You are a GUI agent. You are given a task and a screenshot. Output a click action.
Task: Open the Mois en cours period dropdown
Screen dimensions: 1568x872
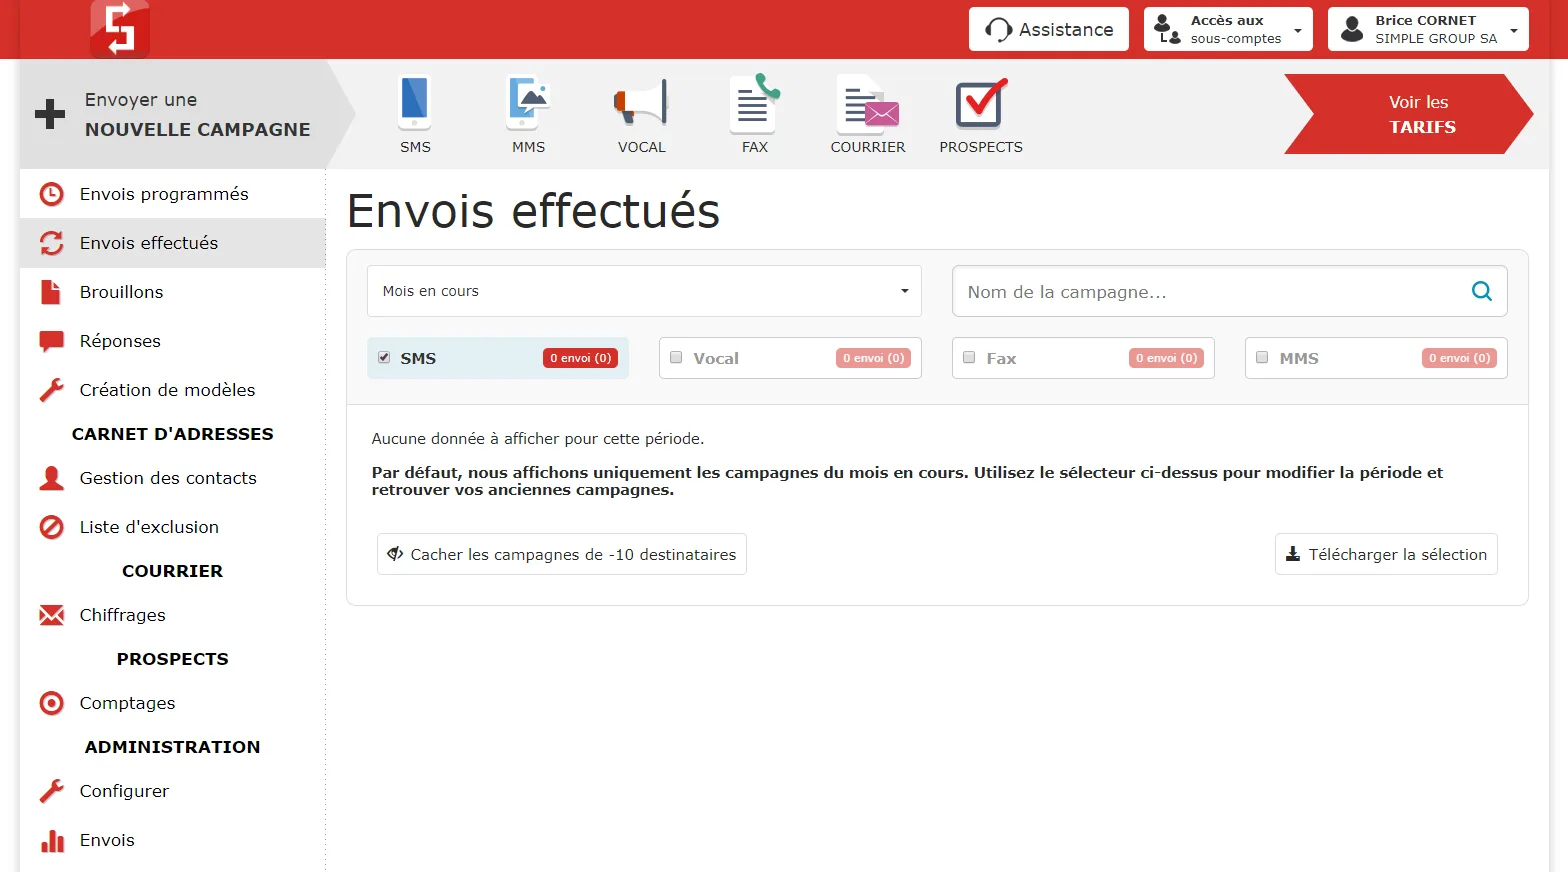[644, 291]
